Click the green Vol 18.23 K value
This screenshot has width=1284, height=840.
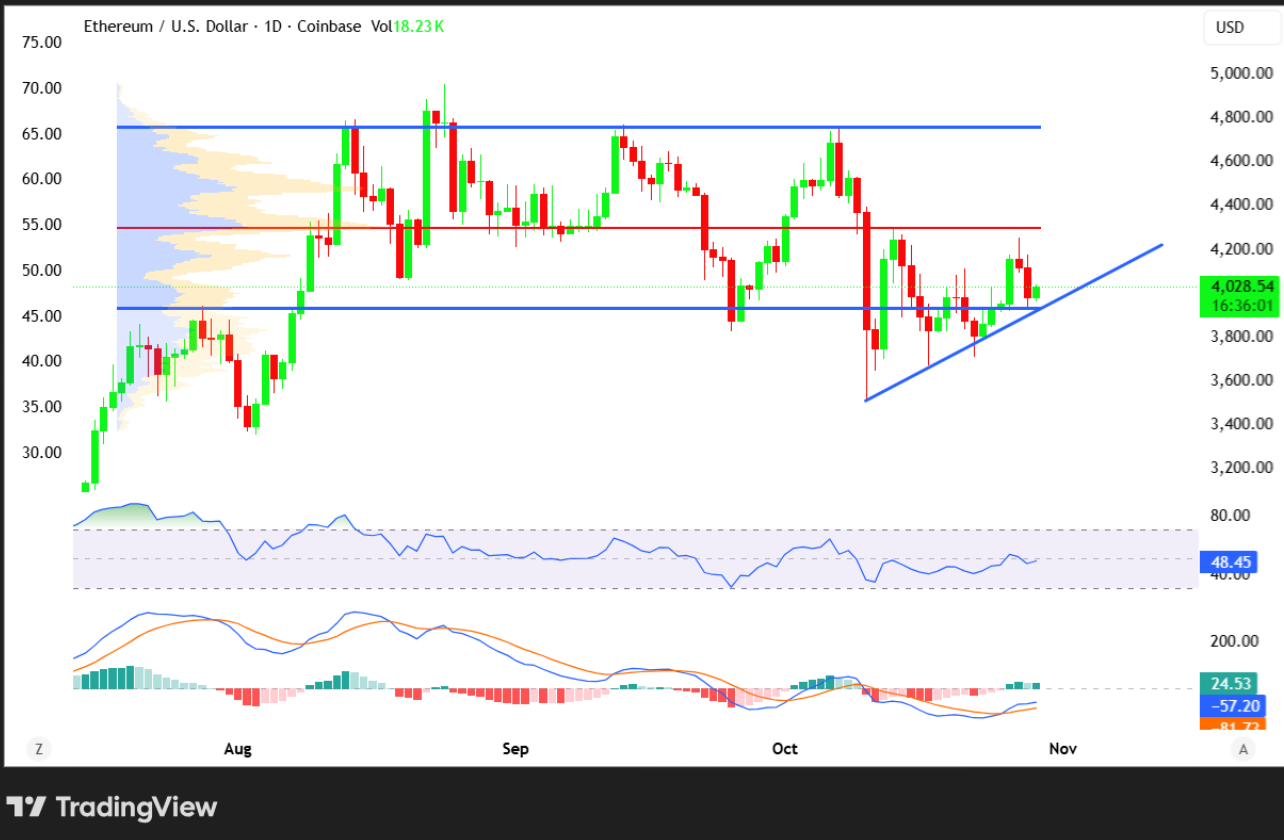[418, 27]
